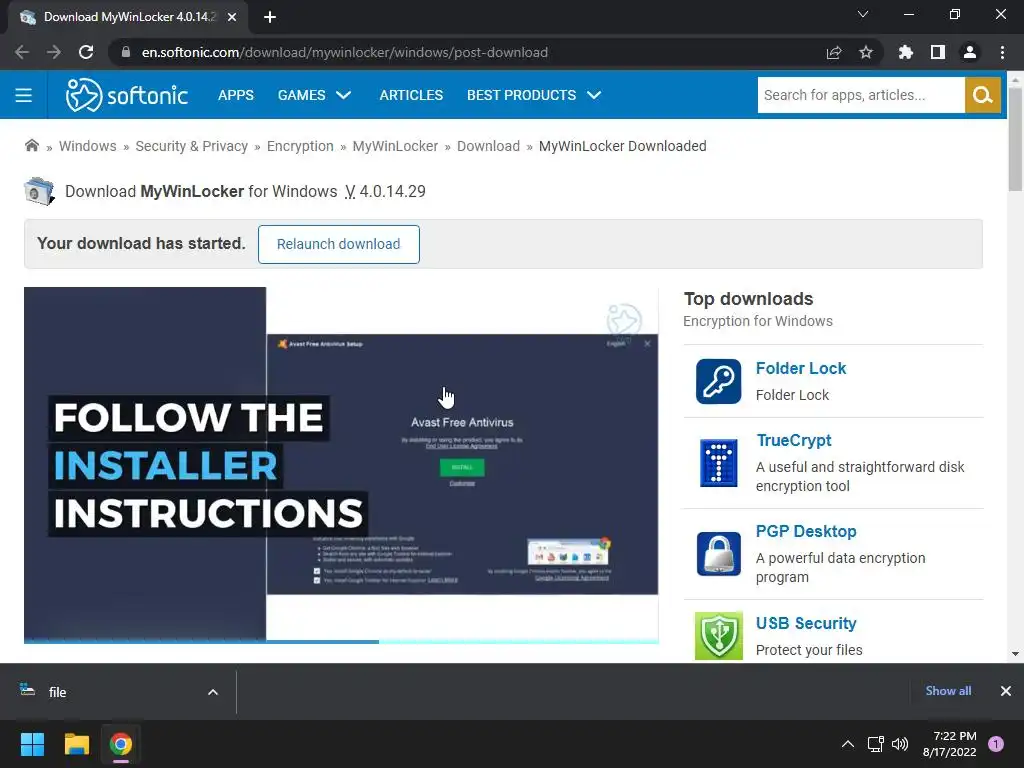The width and height of the screenshot is (1024, 768).
Task: Focus the Search for apps field
Action: click(861, 95)
